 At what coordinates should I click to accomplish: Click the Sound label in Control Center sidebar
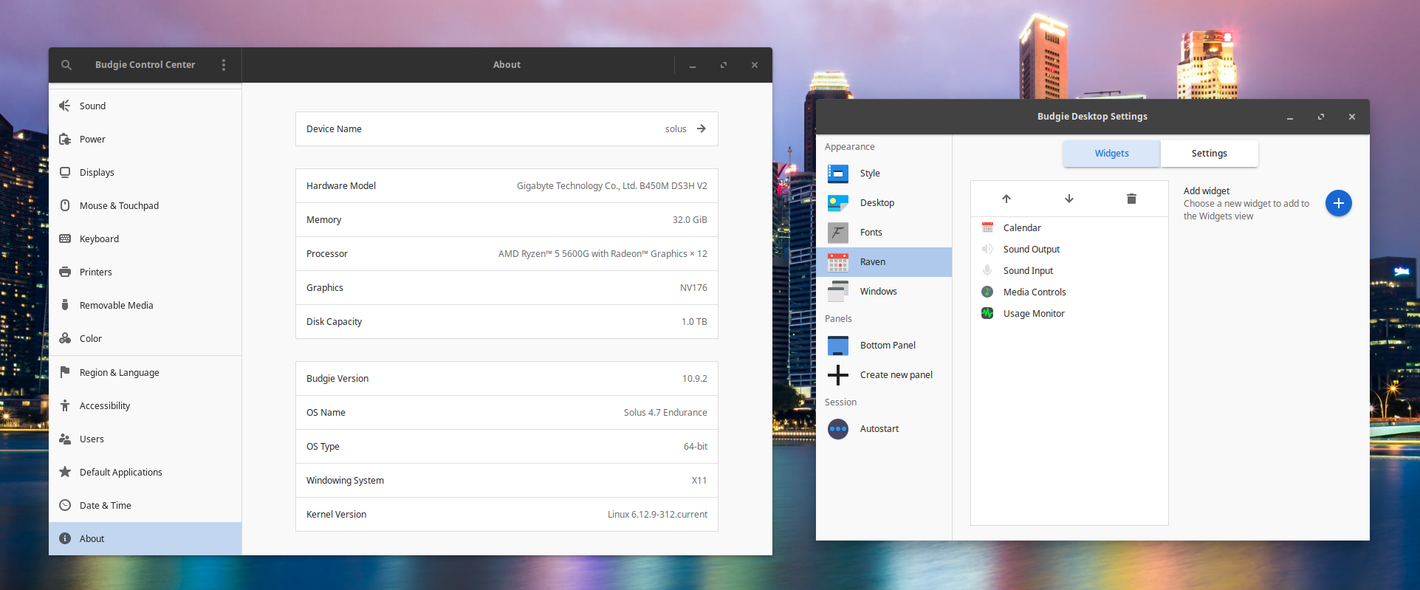(x=93, y=106)
